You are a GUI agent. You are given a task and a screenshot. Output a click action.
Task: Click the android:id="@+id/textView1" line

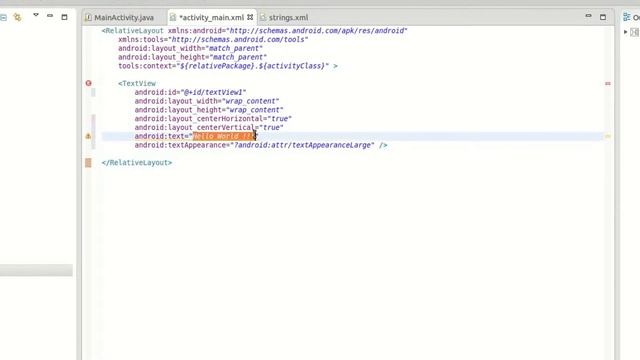191,92
